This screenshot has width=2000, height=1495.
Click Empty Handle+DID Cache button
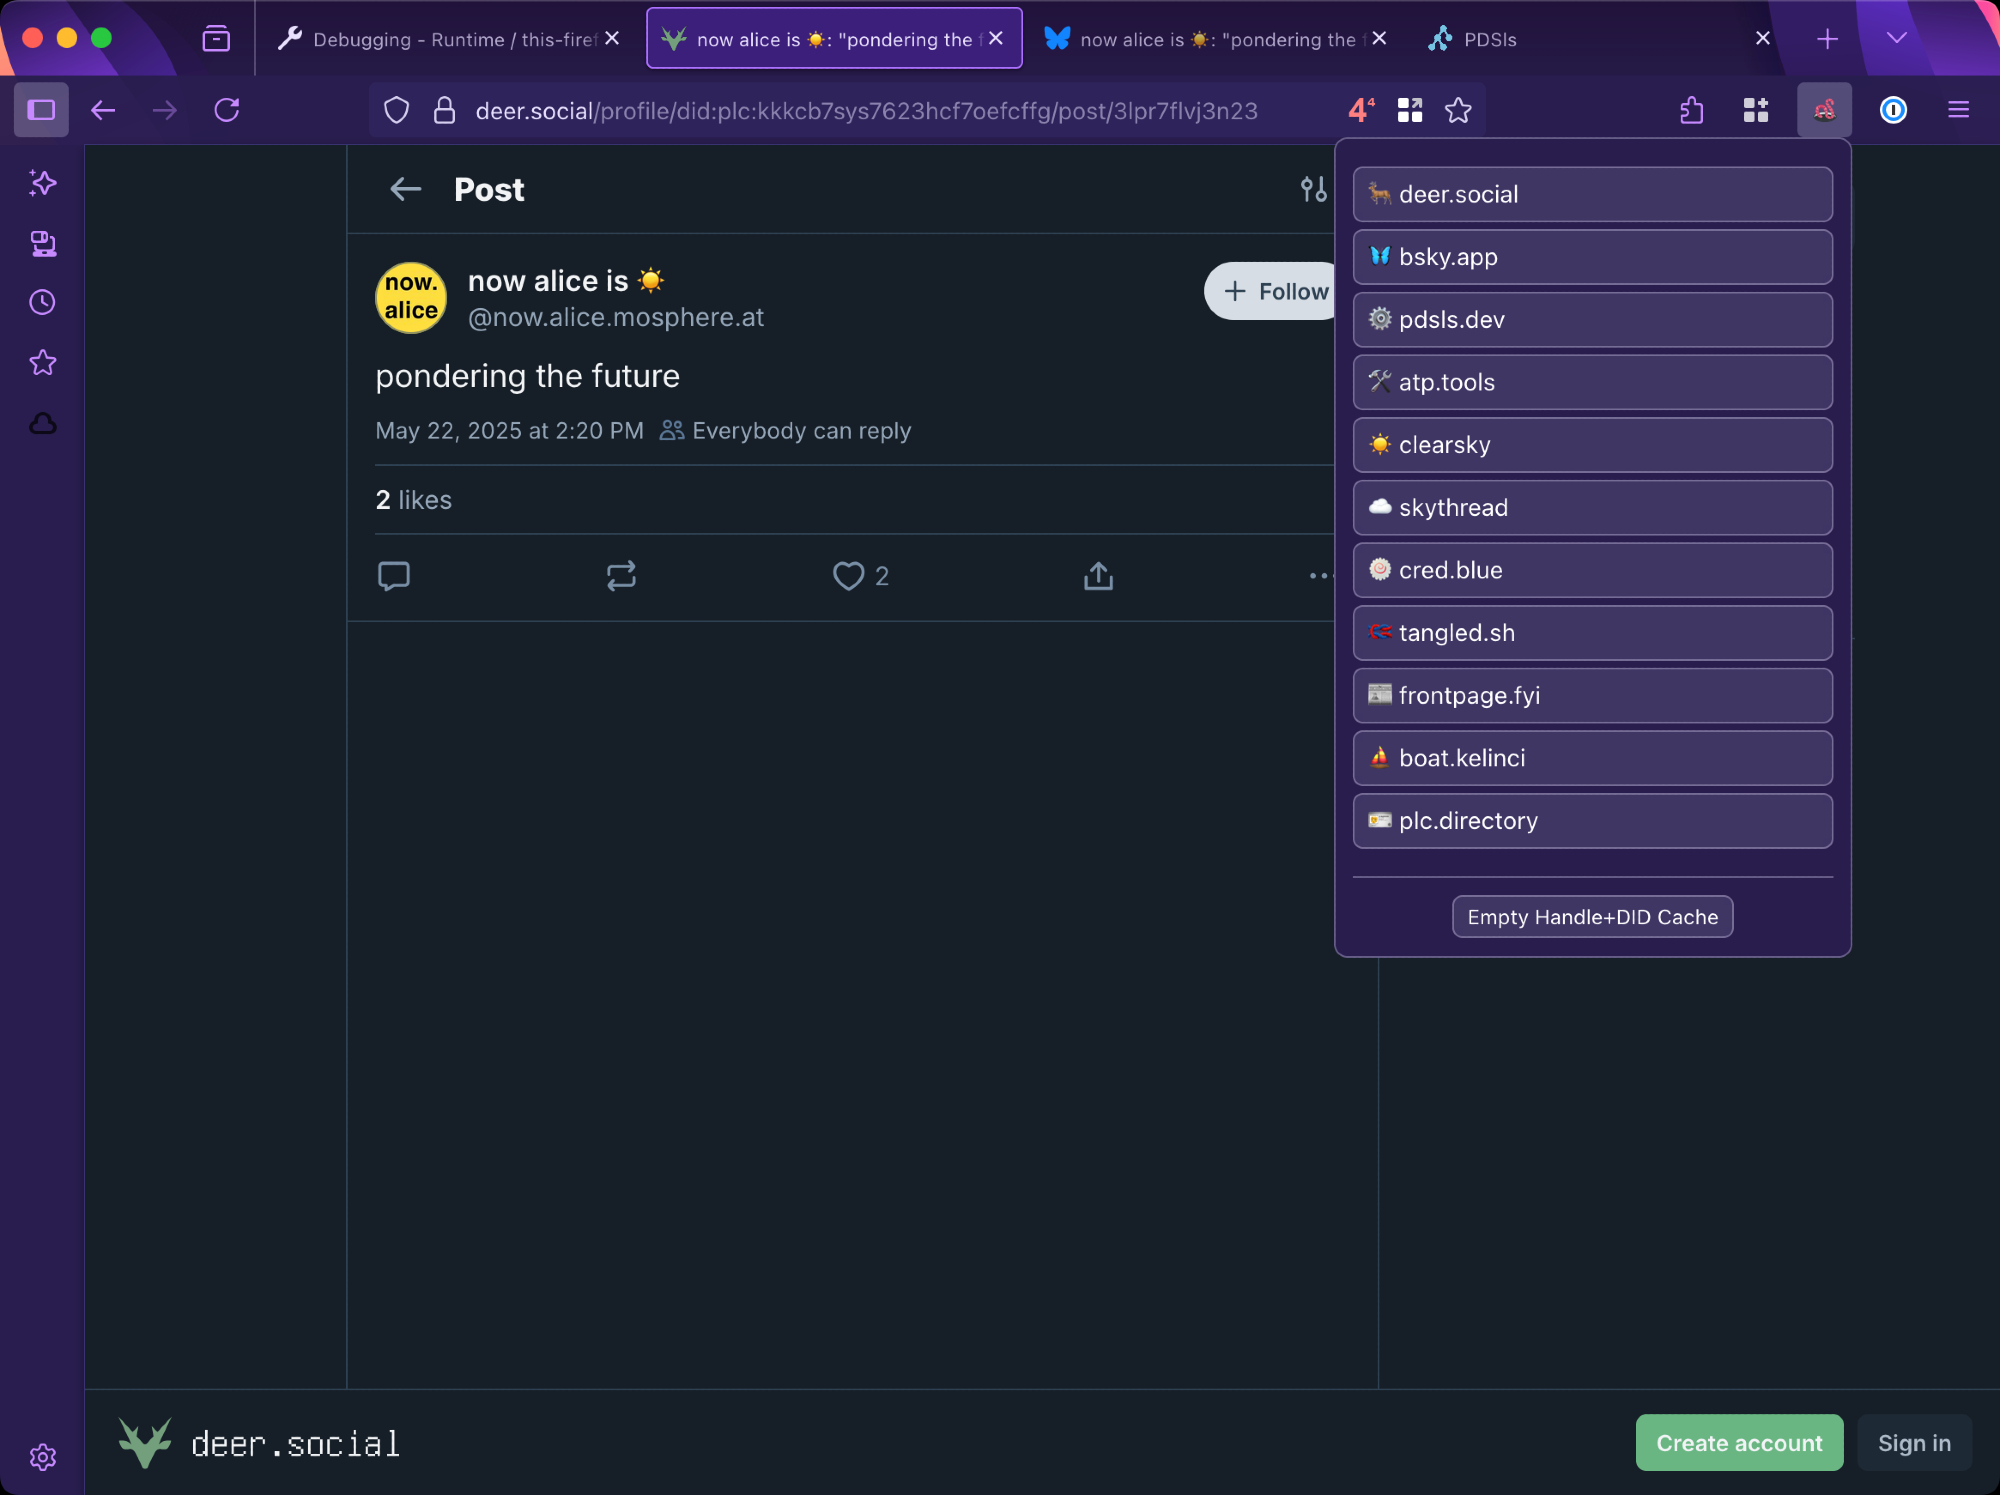point(1592,917)
